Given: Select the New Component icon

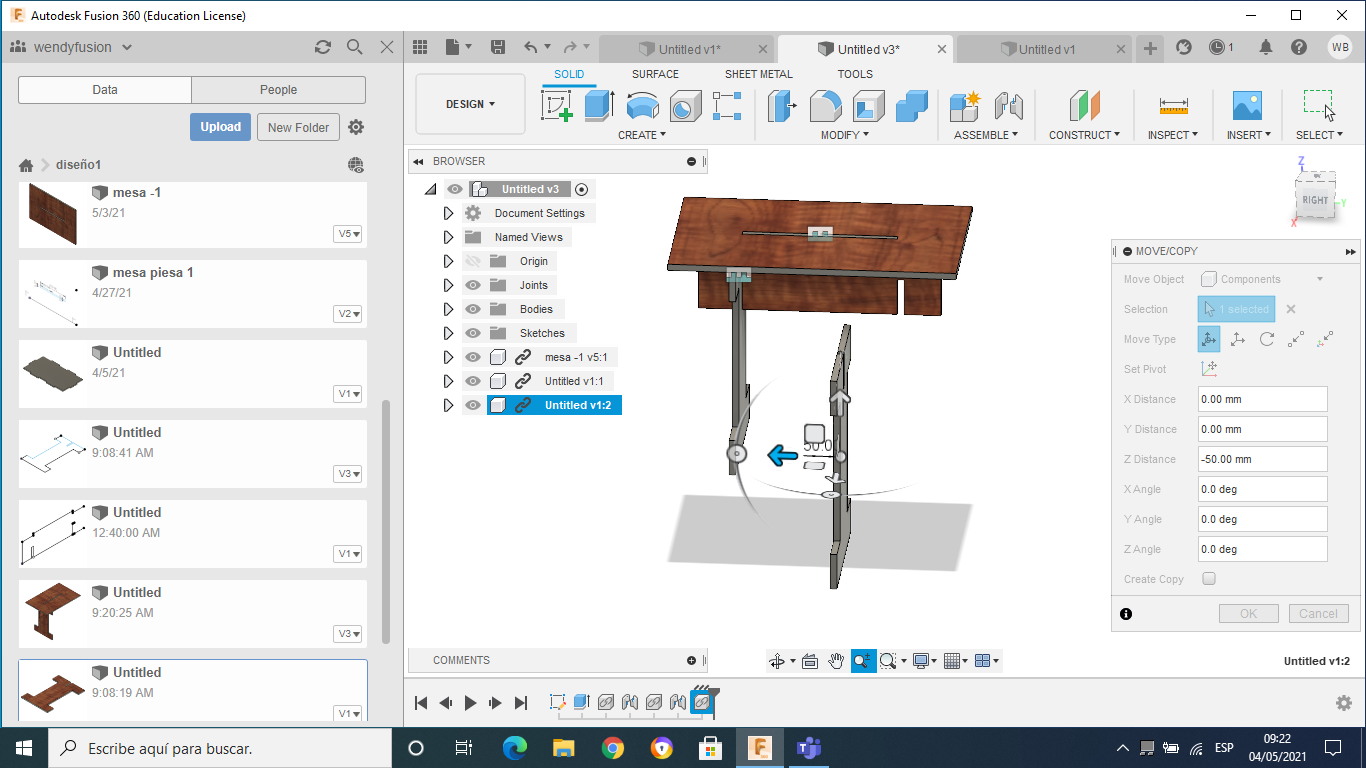Looking at the screenshot, I should click(965, 106).
